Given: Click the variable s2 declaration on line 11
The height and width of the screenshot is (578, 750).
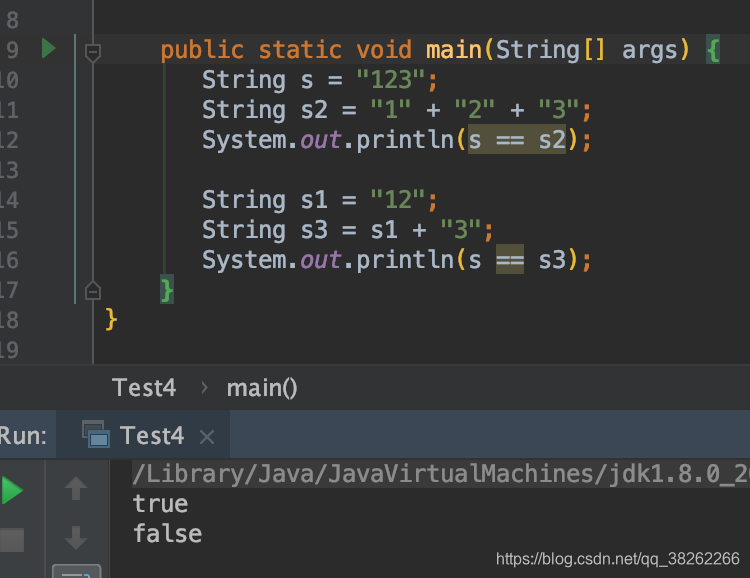Looking at the screenshot, I should point(314,110).
